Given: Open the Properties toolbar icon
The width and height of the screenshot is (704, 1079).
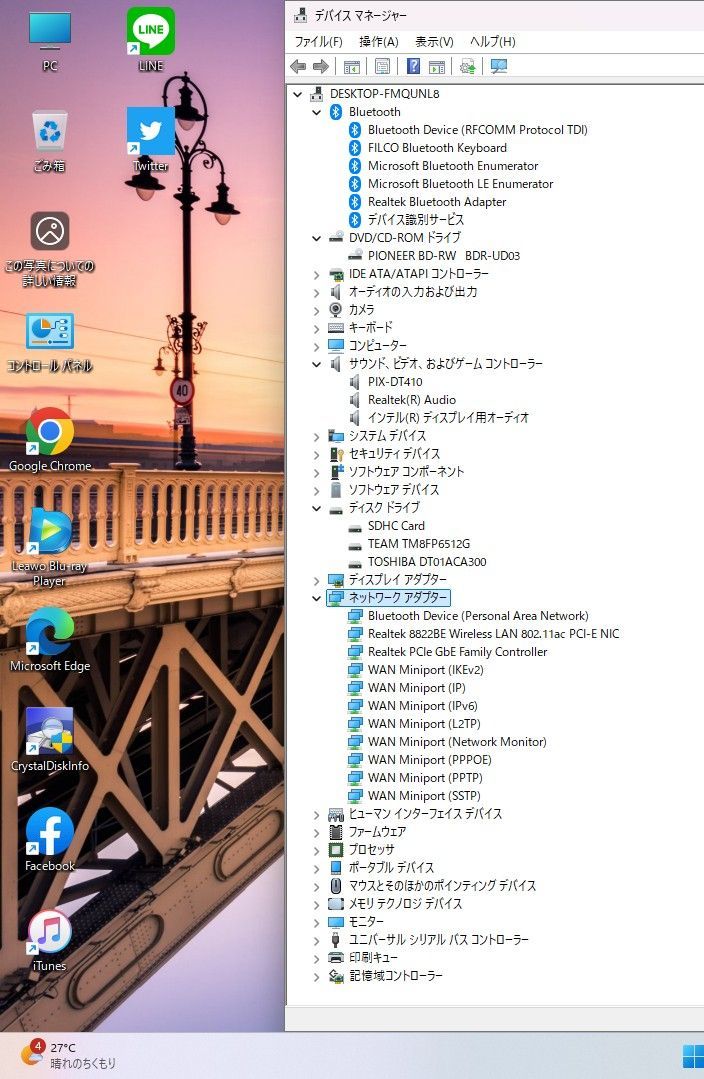Looking at the screenshot, I should coord(383,66).
